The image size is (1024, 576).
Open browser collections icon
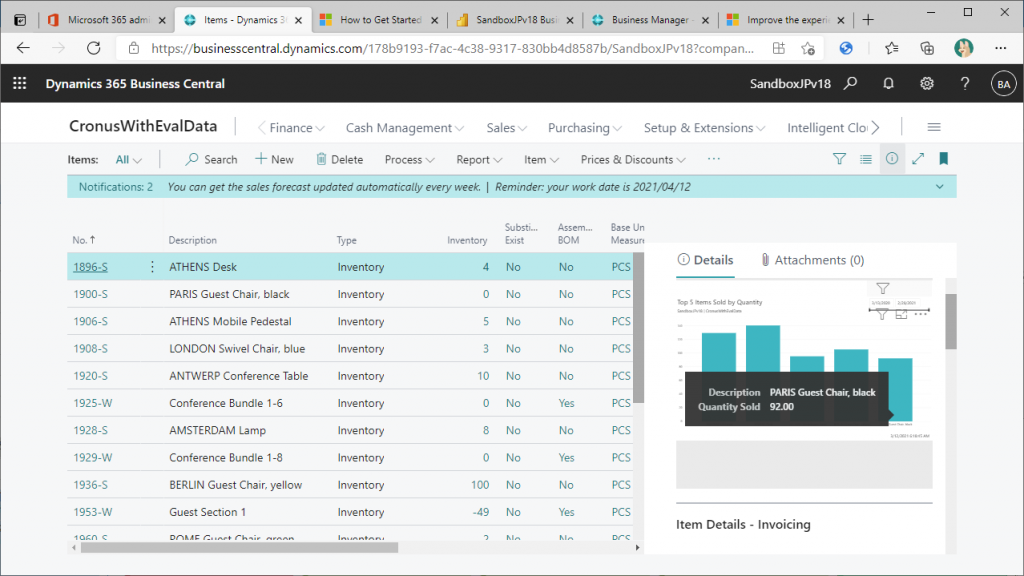(927, 48)
